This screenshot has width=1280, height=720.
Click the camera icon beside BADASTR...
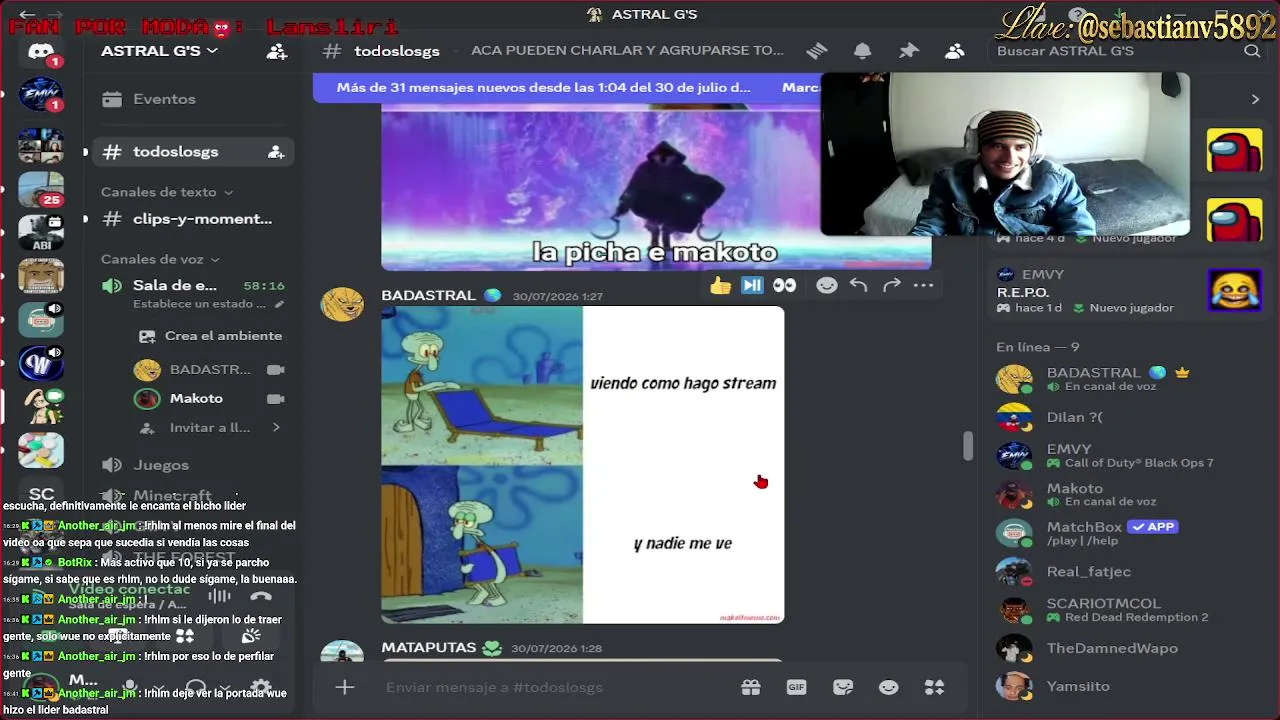pyautogui.click(x=276, y=370)
